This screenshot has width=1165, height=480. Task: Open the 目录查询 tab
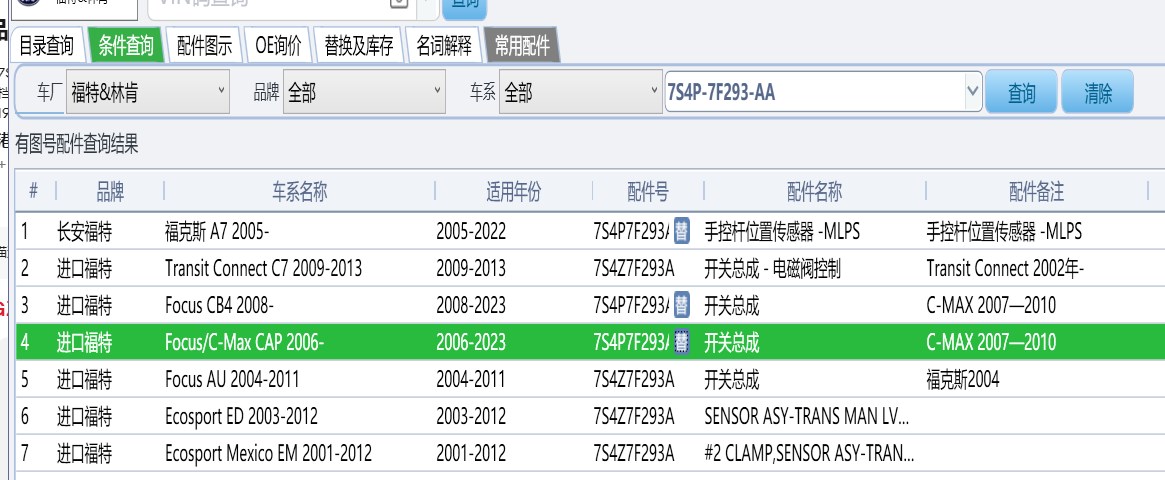point(46,46)
